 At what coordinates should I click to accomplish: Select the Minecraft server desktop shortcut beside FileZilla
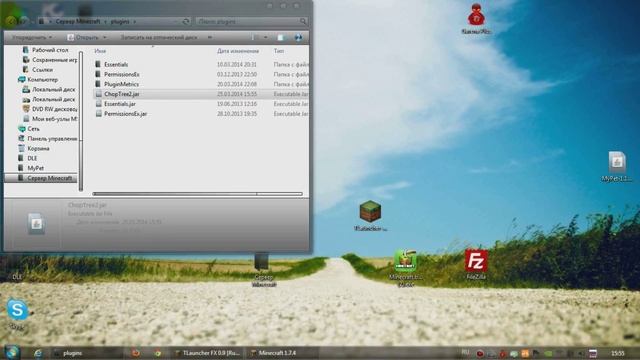(405, 268)
